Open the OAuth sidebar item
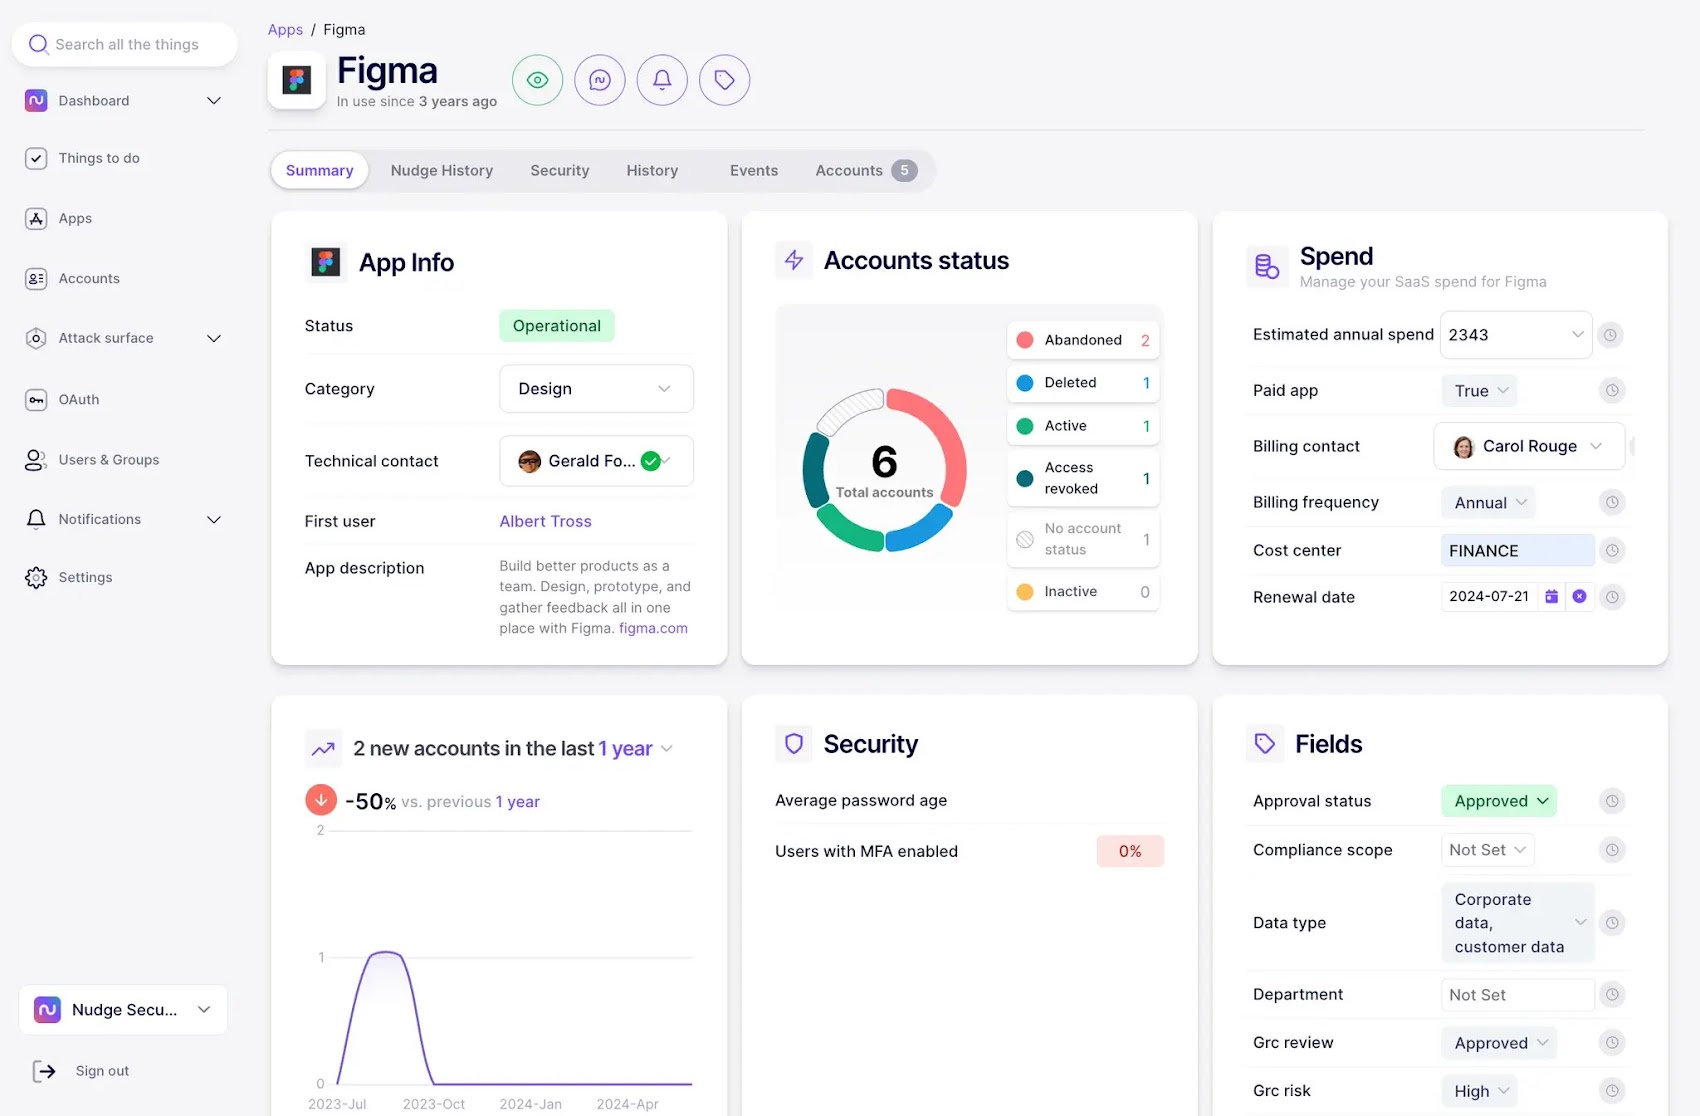1700x1116 pixels. (78, 400)
